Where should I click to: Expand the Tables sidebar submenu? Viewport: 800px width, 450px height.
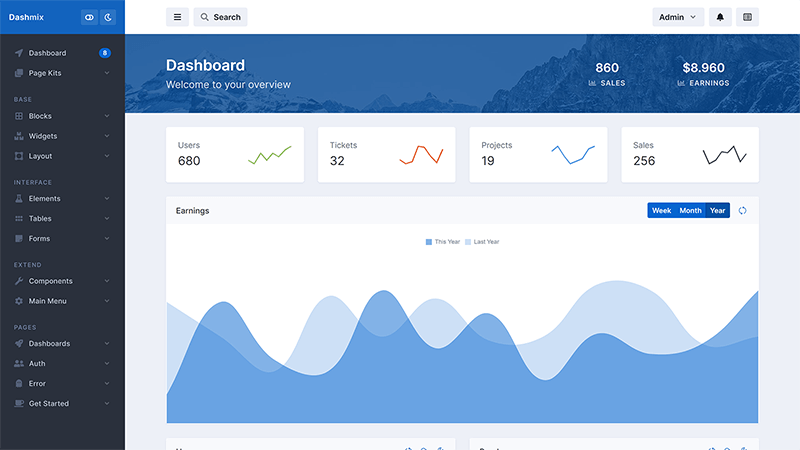(x=62, y=219)
